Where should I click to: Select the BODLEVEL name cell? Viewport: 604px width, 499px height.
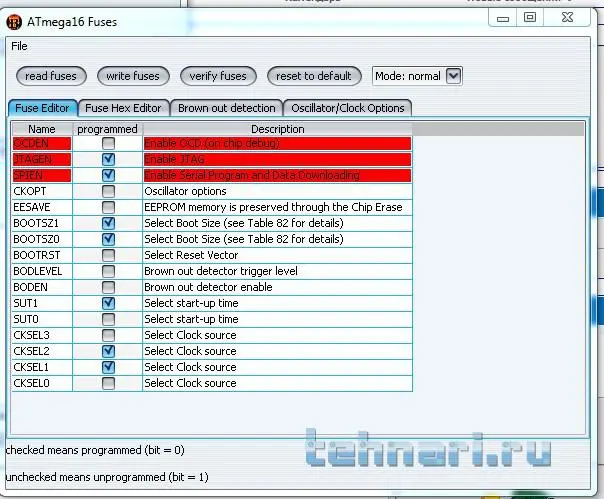[x=42, y=271]
